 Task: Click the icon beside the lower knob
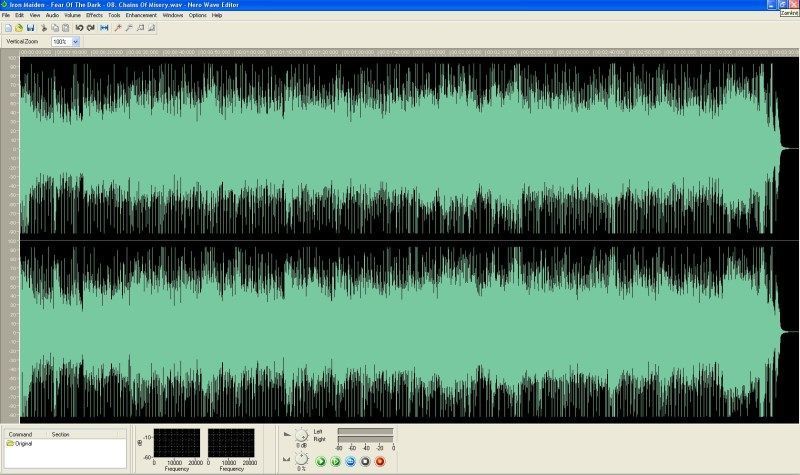coord(287,459)
